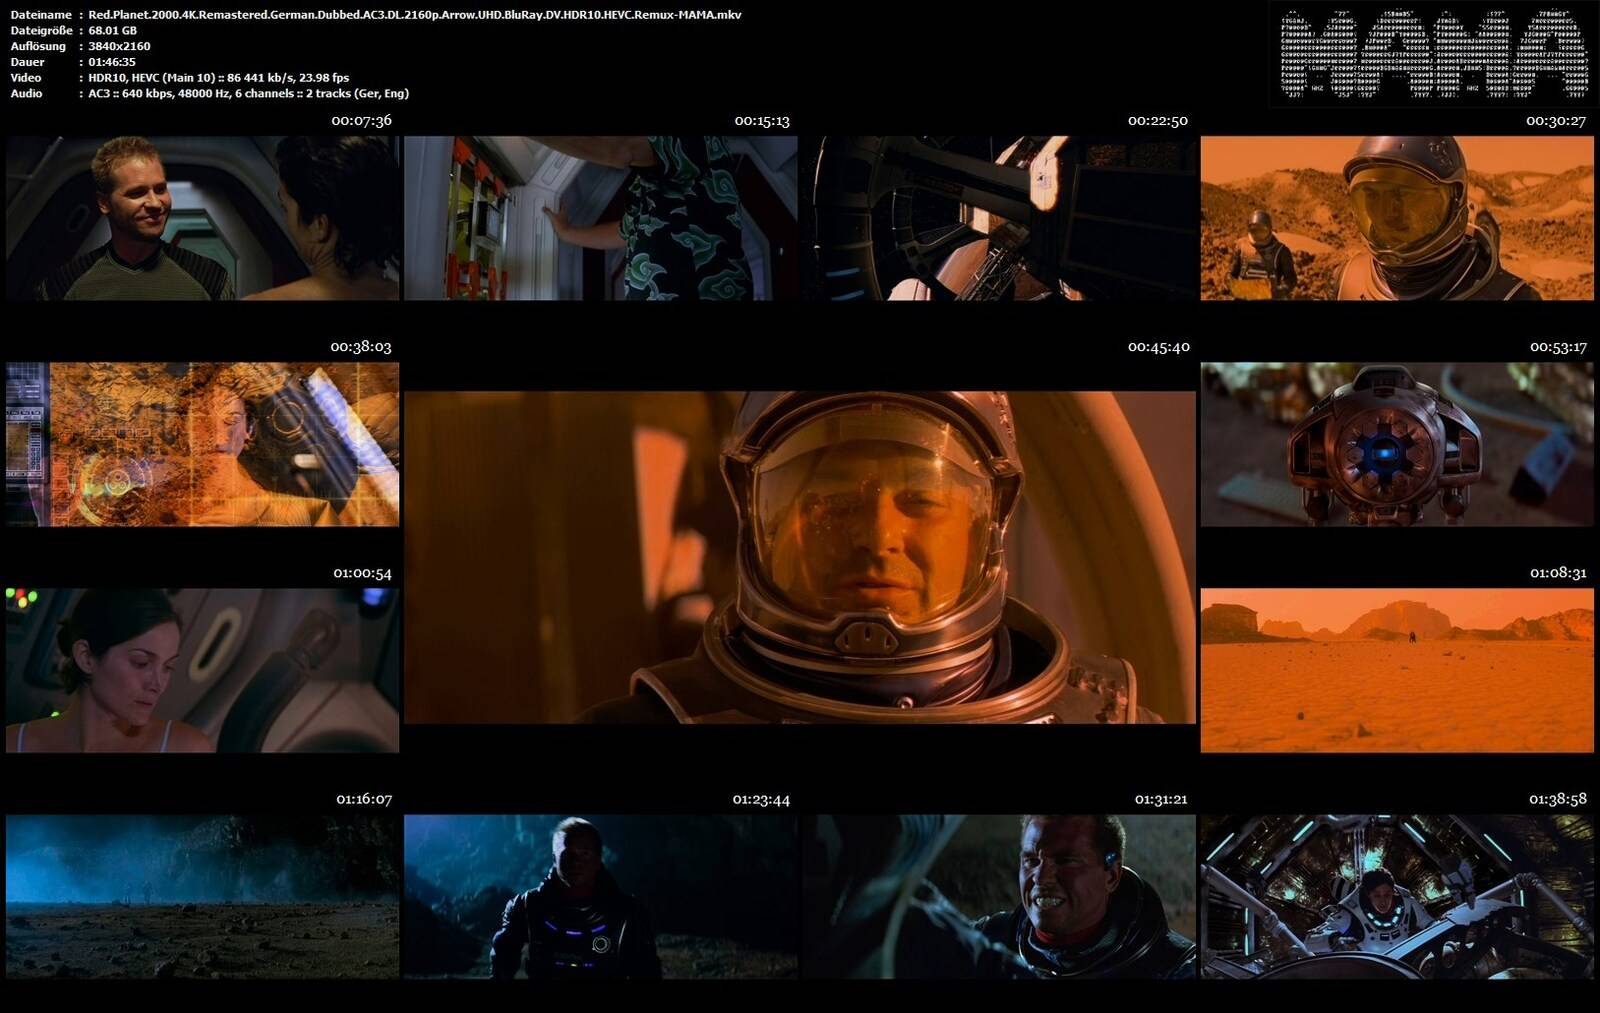1600x1013 pixels.
Task: Click the Dauer label
Action: tap(27, 62)
